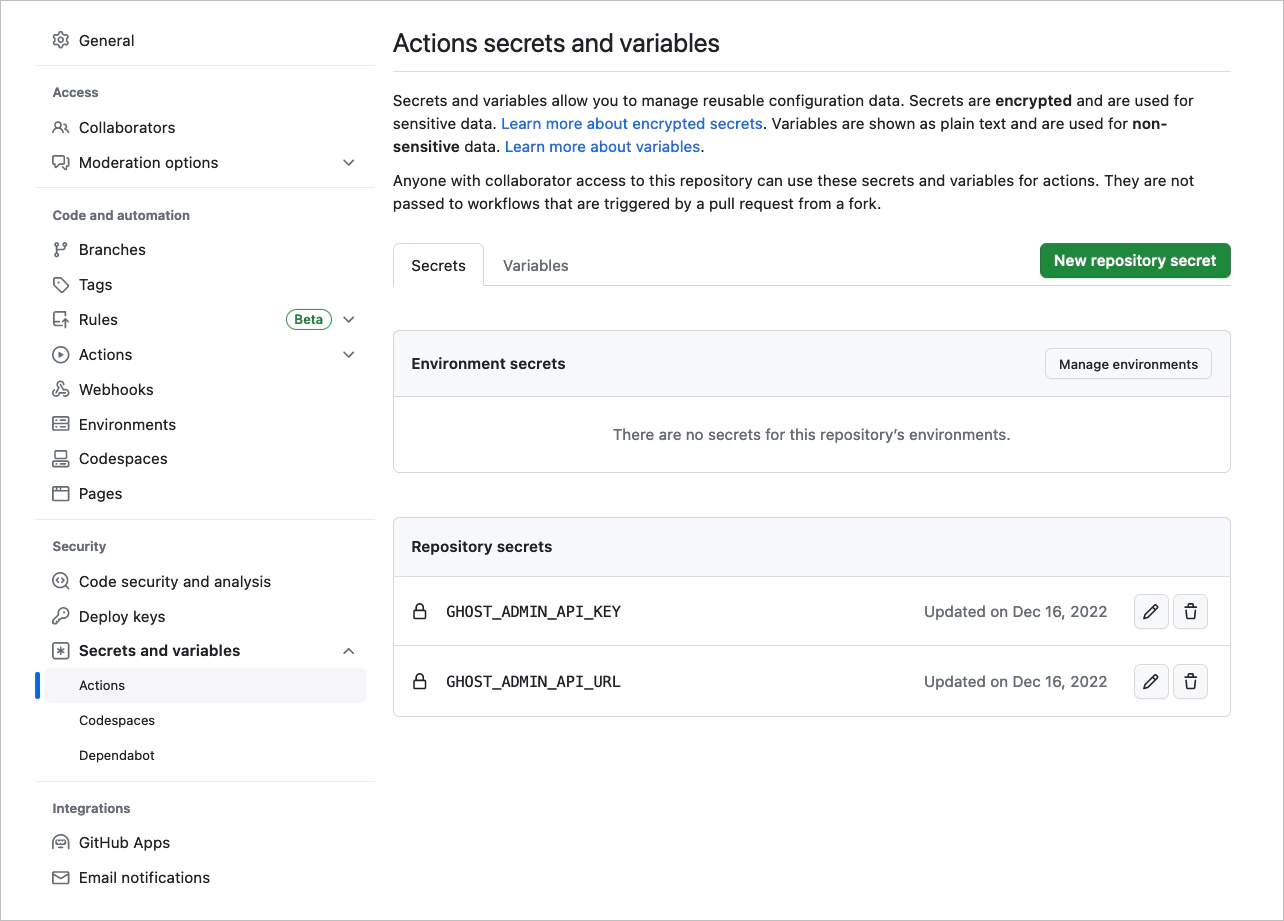Image resolution: width=1284 pixels, height=921 pixels.
Task: Open Learn more about encrypted secrets link
Action: coord(631,124)
